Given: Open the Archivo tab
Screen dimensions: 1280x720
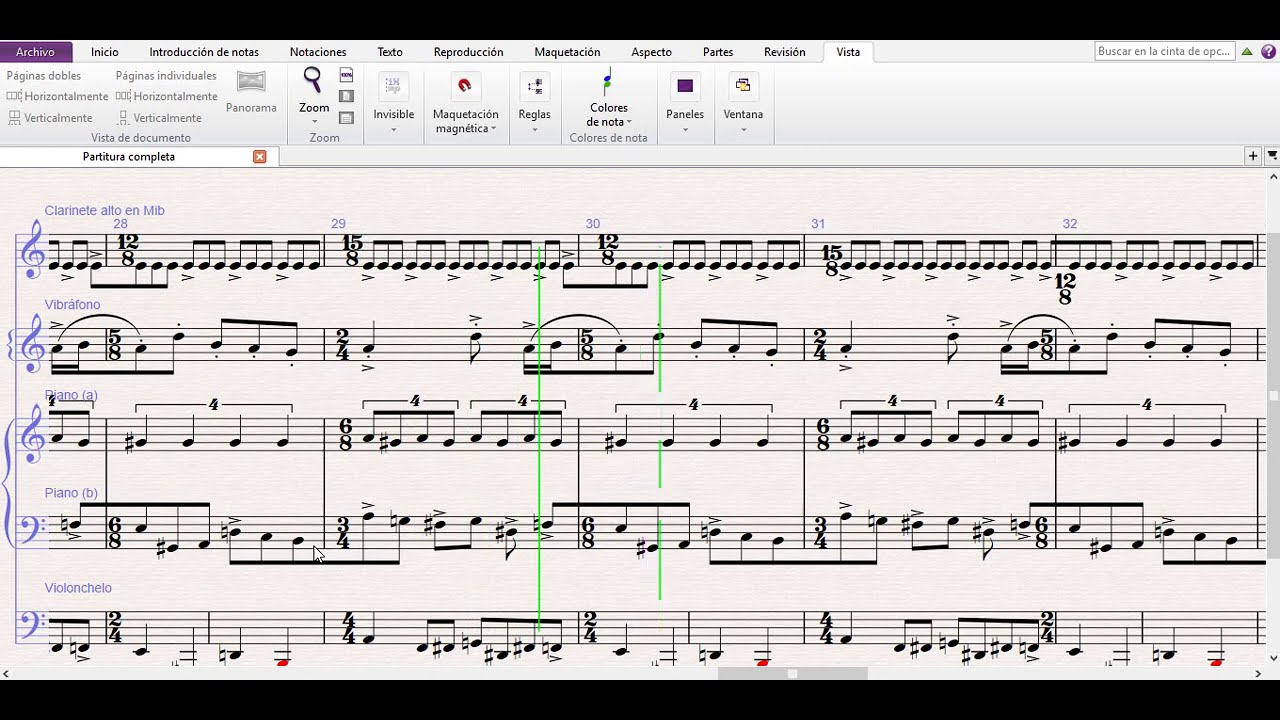Looking at the screenshot, I should coord(36,52).
